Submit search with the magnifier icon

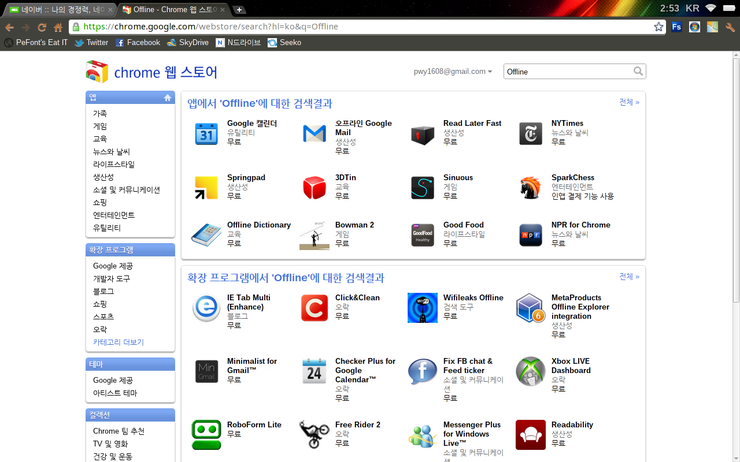[x=638, y=71]
